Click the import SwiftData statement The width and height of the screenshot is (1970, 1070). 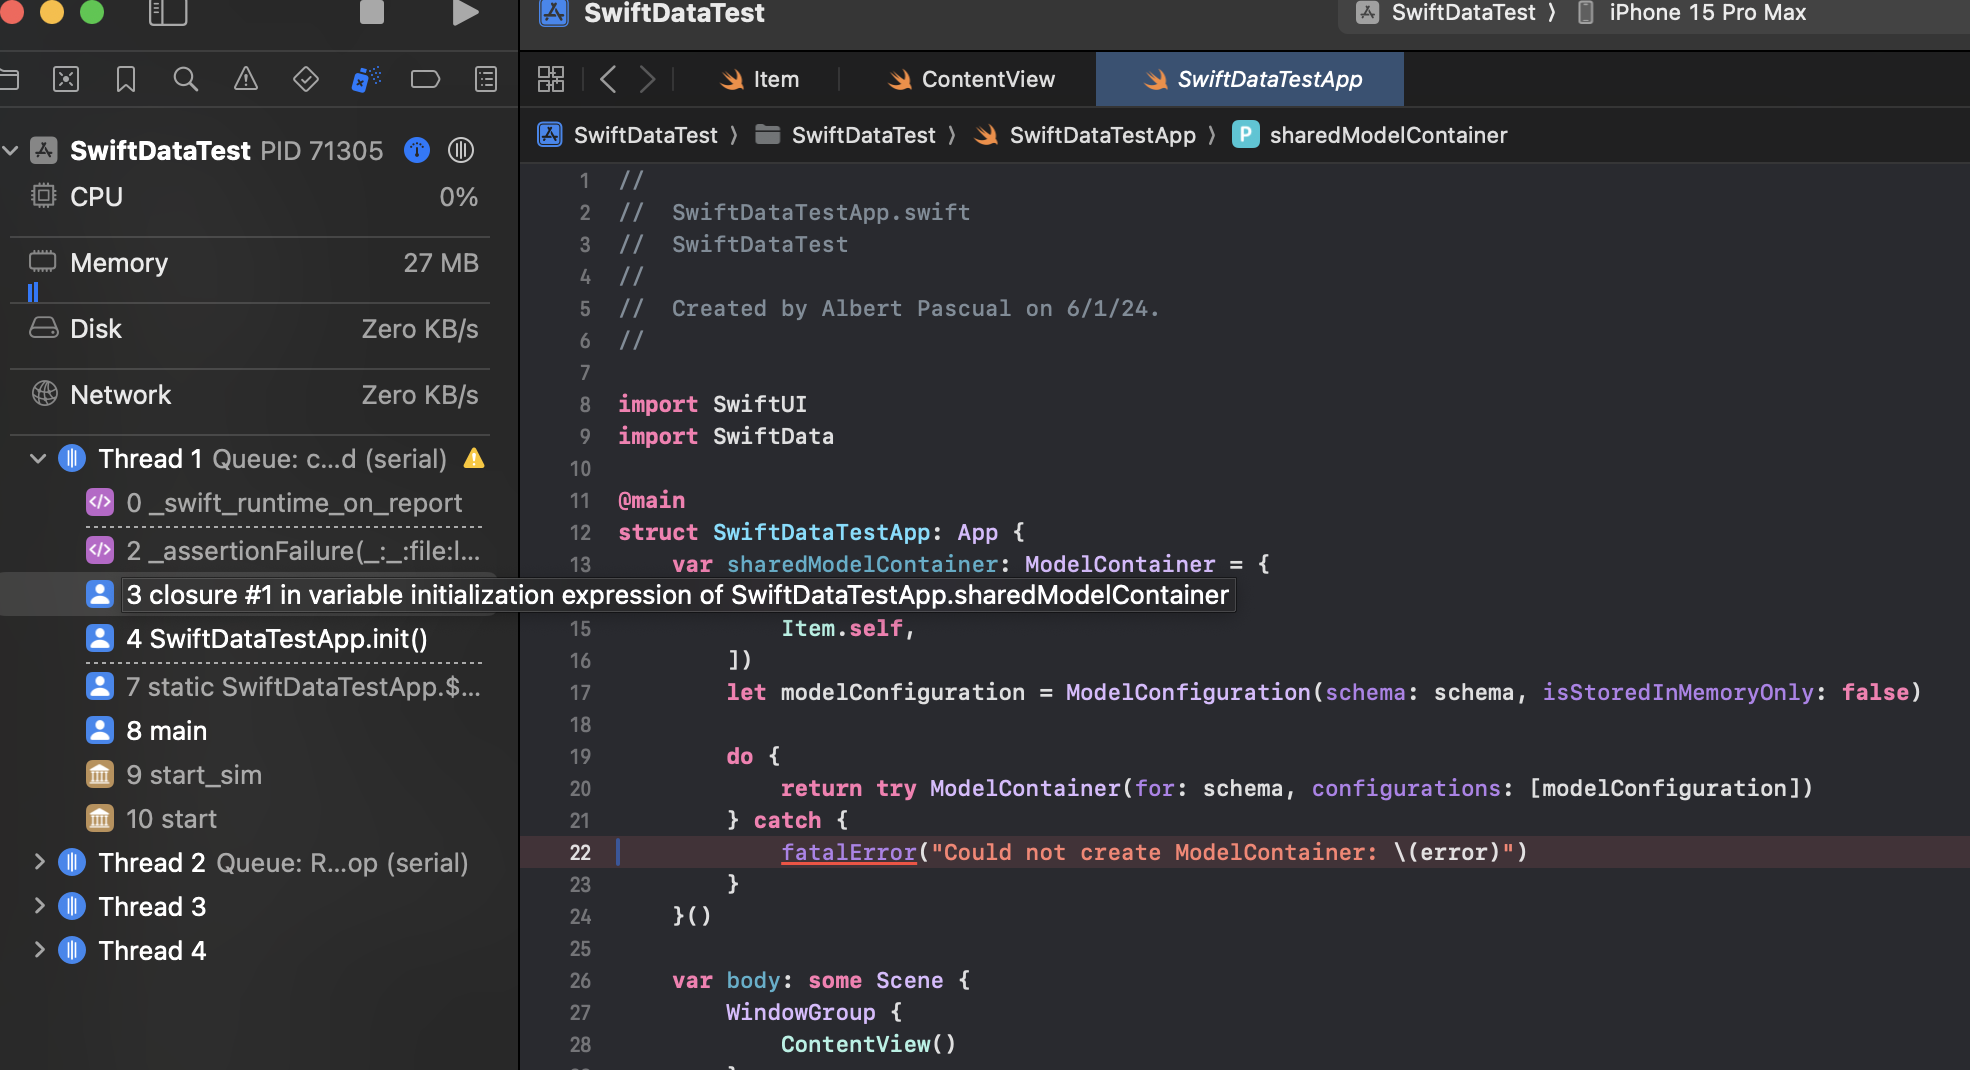726,436
